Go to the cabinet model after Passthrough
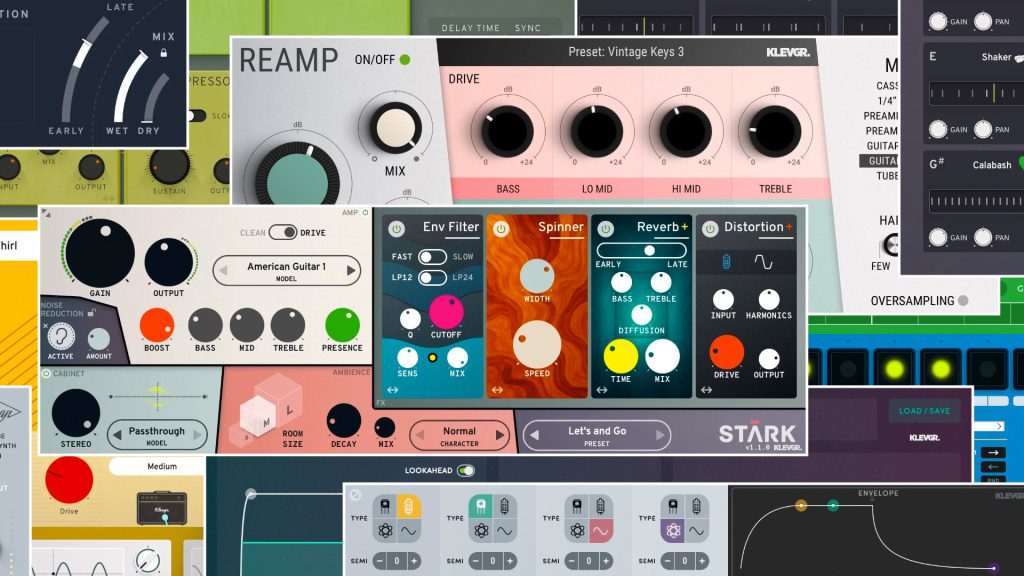This screenshot has width=1024, height=576. 197,435
